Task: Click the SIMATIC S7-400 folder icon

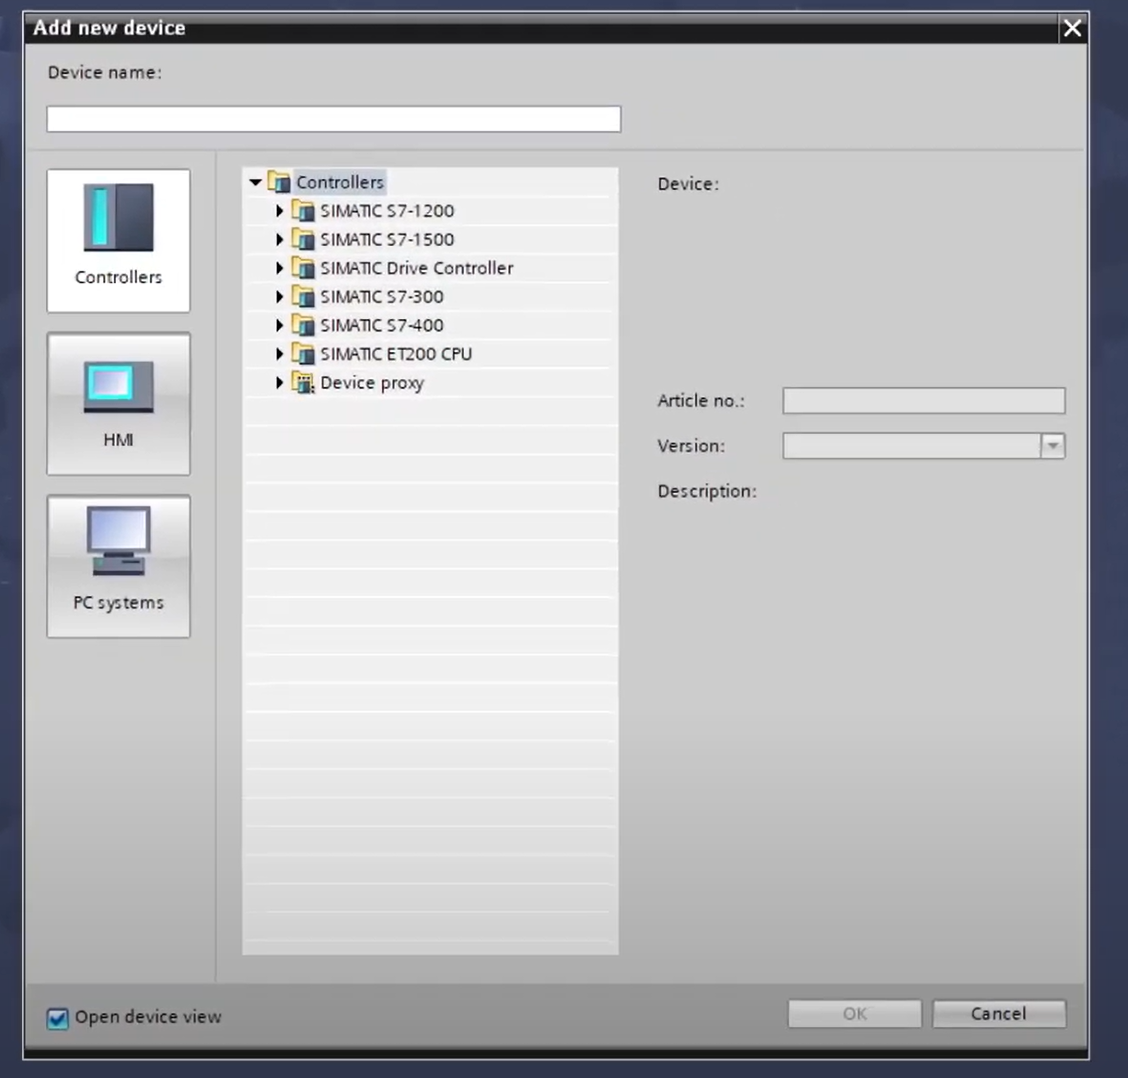Action: click(x=303, y=325)
